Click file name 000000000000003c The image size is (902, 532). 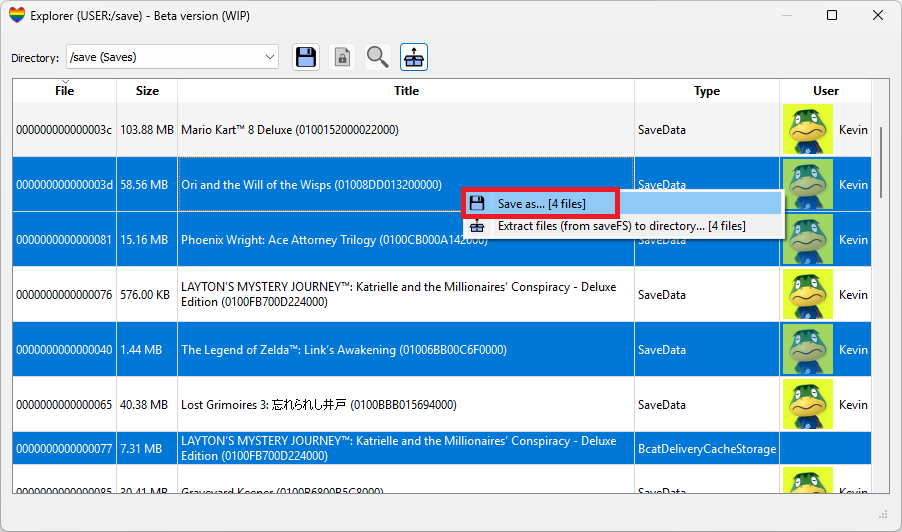(x=64, y=130)
